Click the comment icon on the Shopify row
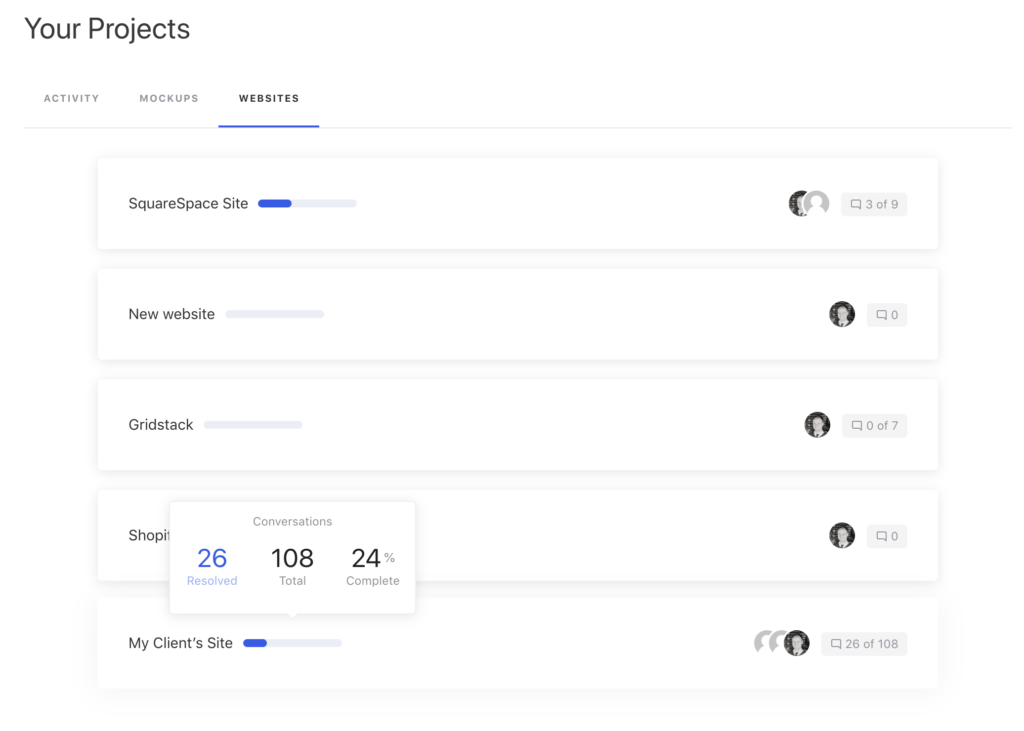 tap(886, 535)
